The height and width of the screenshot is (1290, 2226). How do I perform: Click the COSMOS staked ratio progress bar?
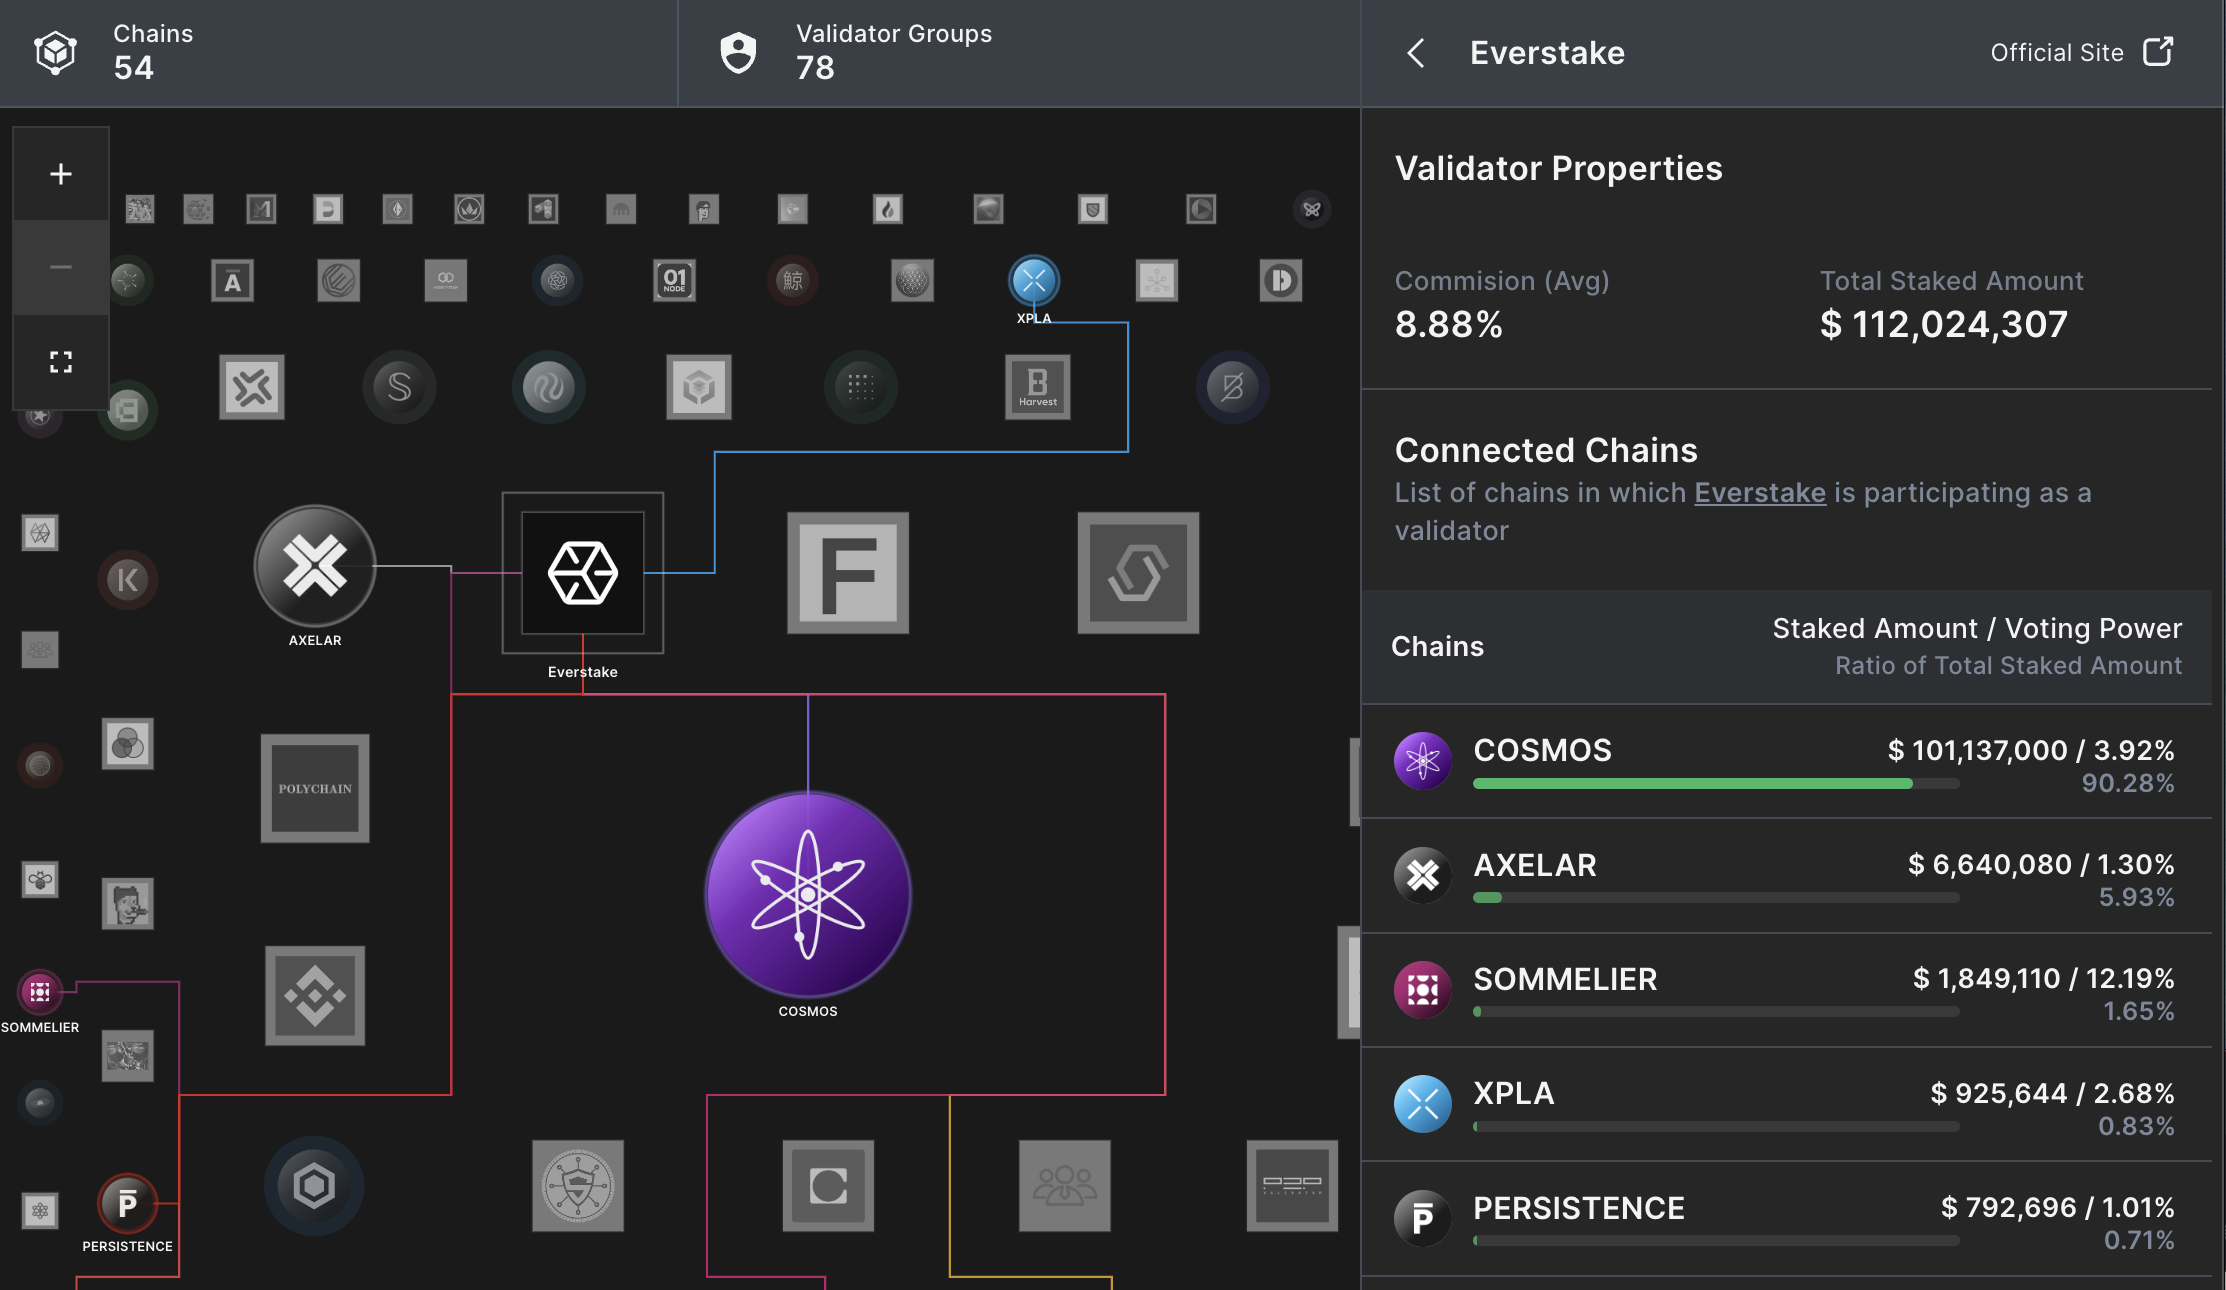[x=1714, y=784]
